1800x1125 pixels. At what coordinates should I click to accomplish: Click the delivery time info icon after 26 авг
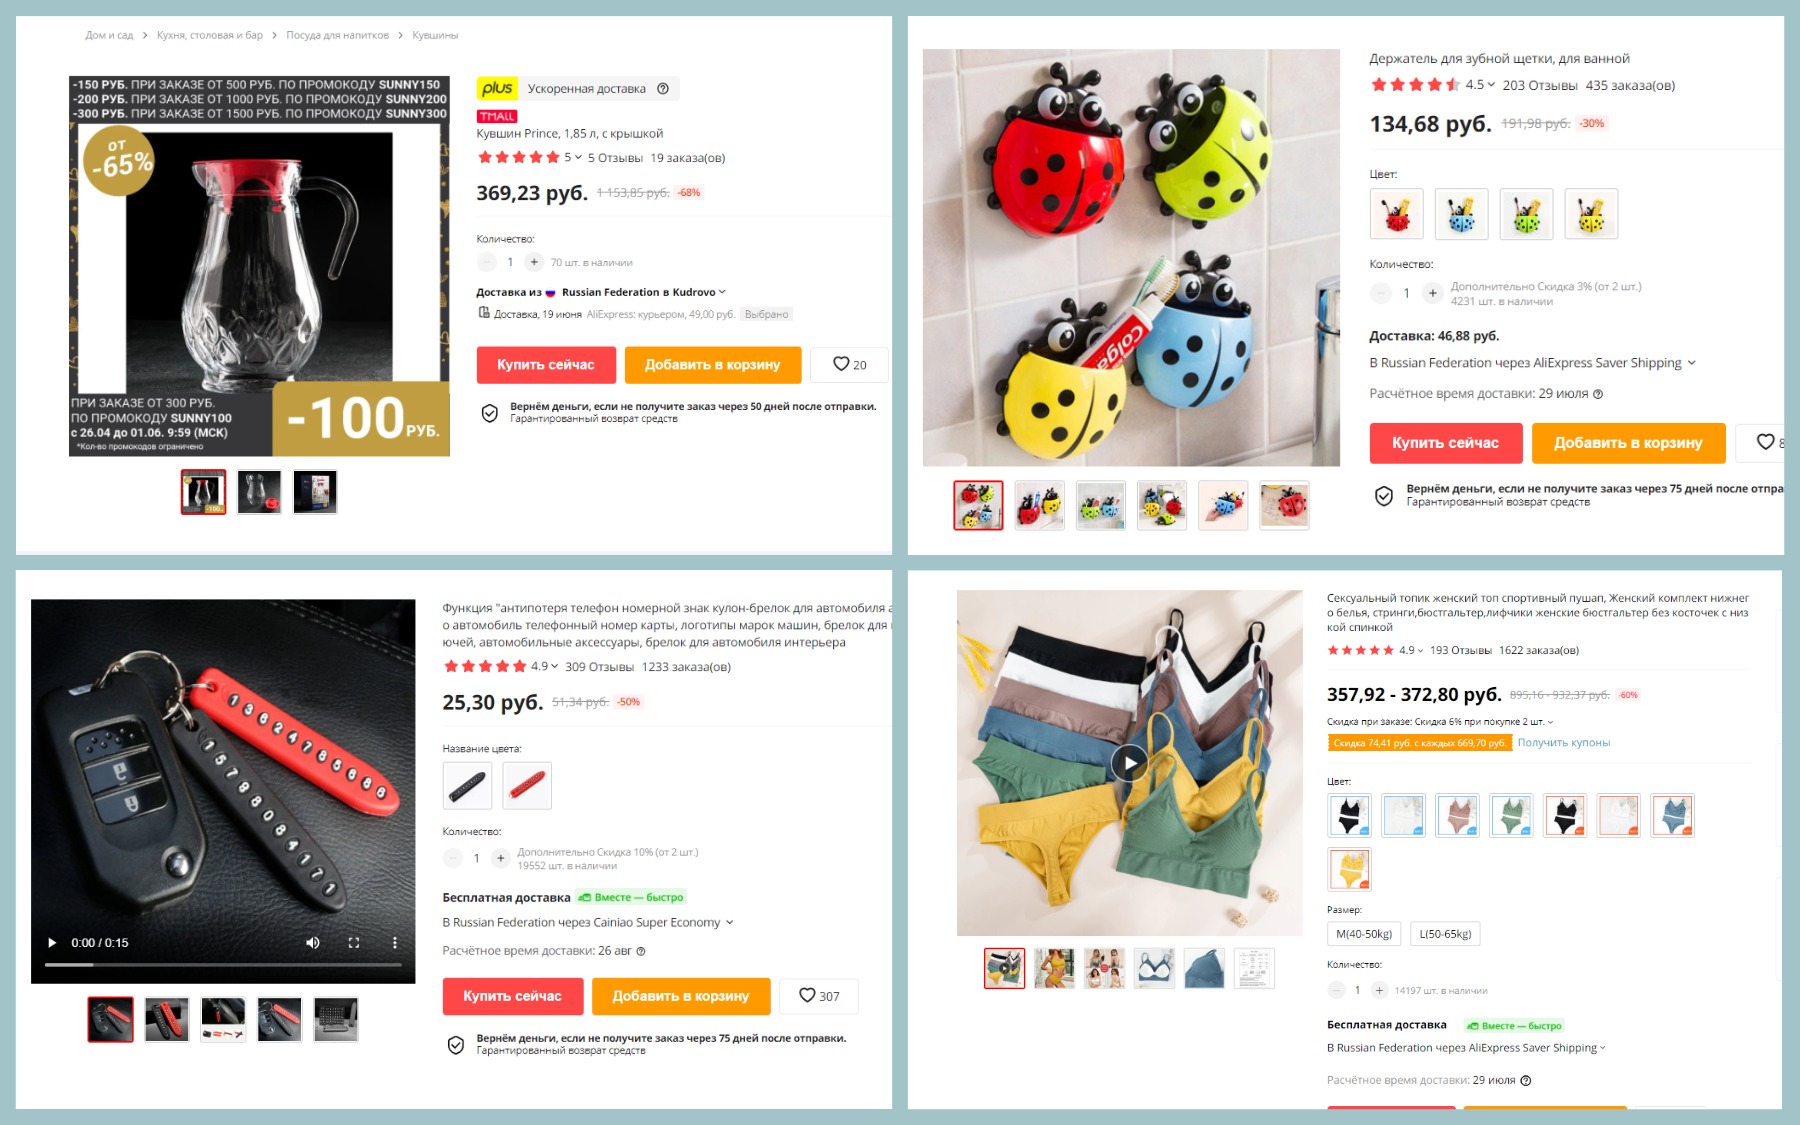pyautogui.click(x=641, y=951)
